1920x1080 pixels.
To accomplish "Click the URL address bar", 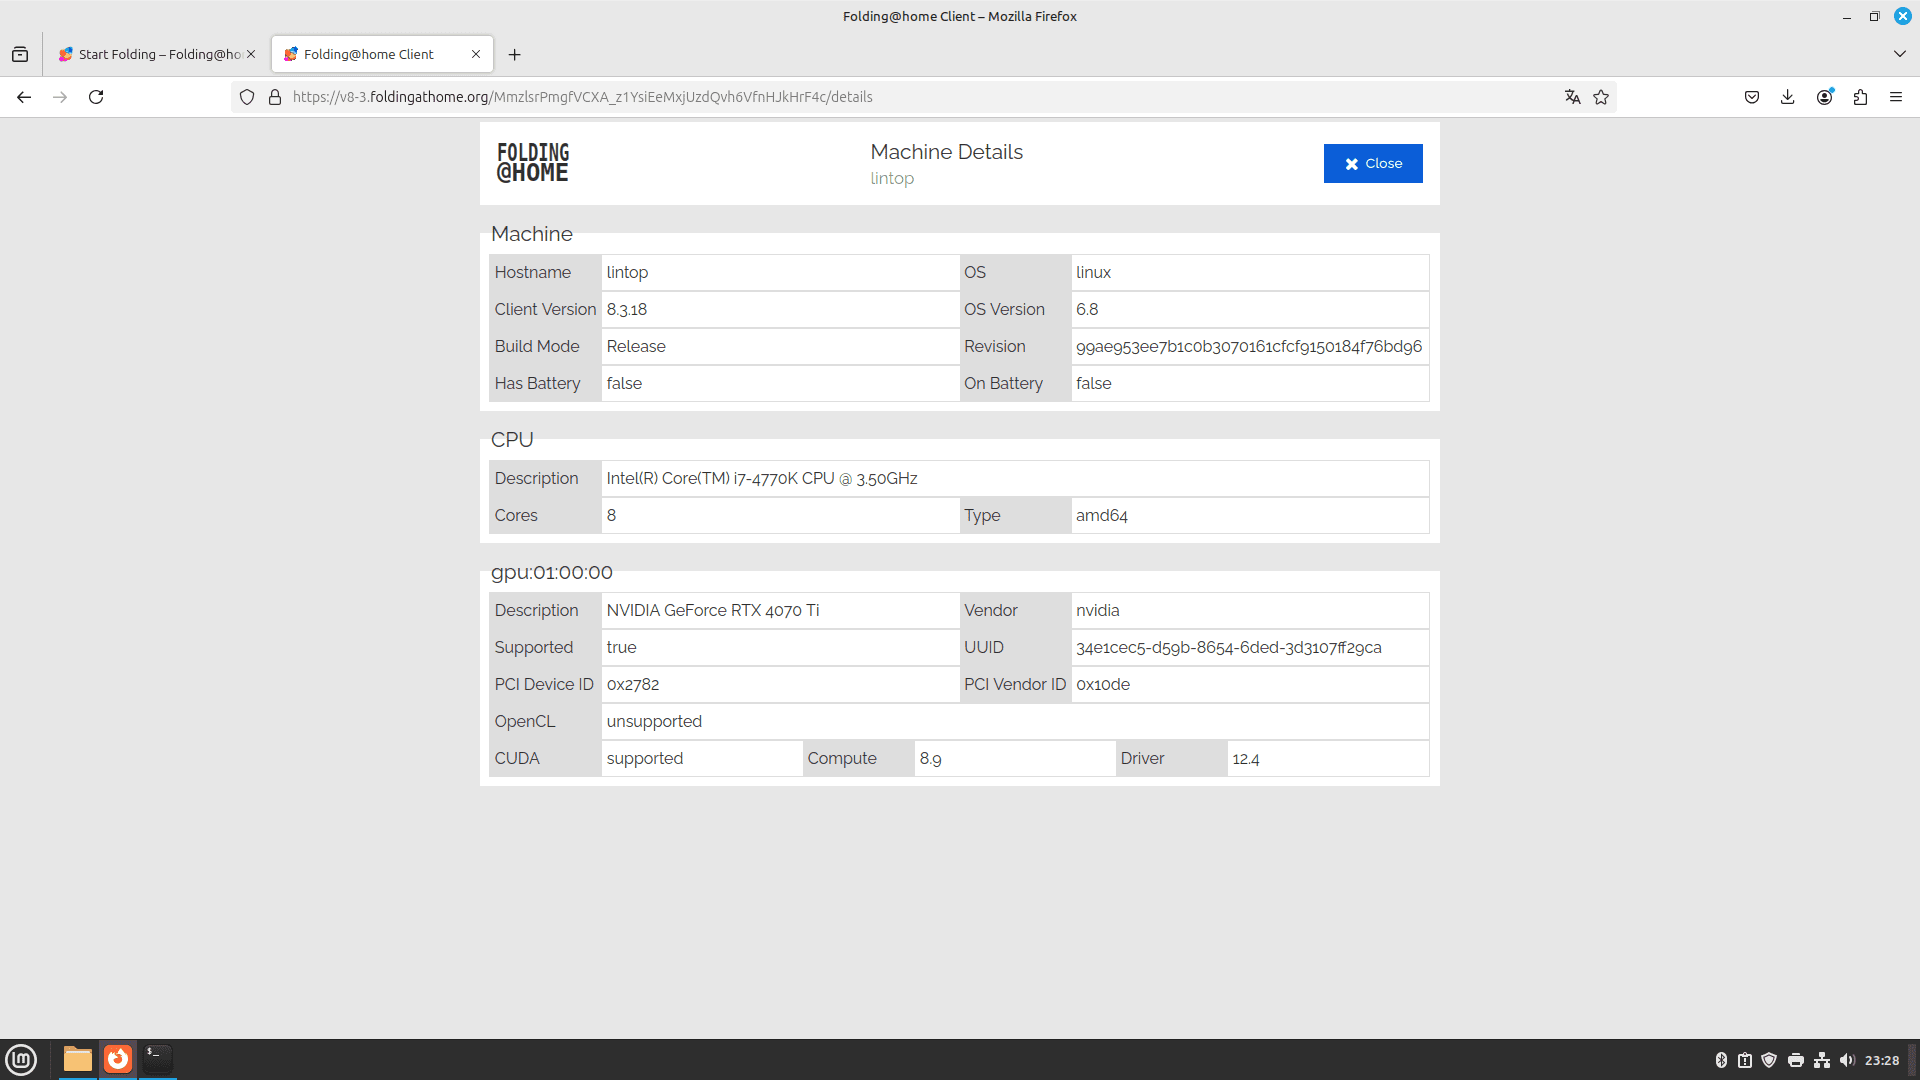I will point(900,97).
